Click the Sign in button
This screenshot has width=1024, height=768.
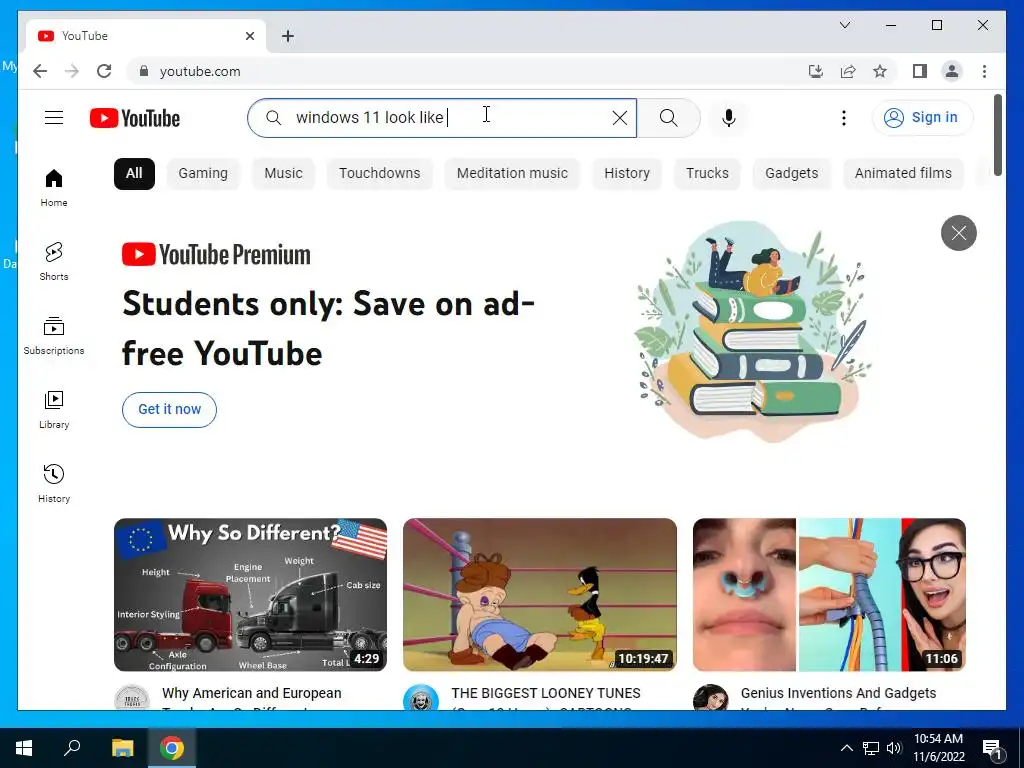(x=921, y=118)
